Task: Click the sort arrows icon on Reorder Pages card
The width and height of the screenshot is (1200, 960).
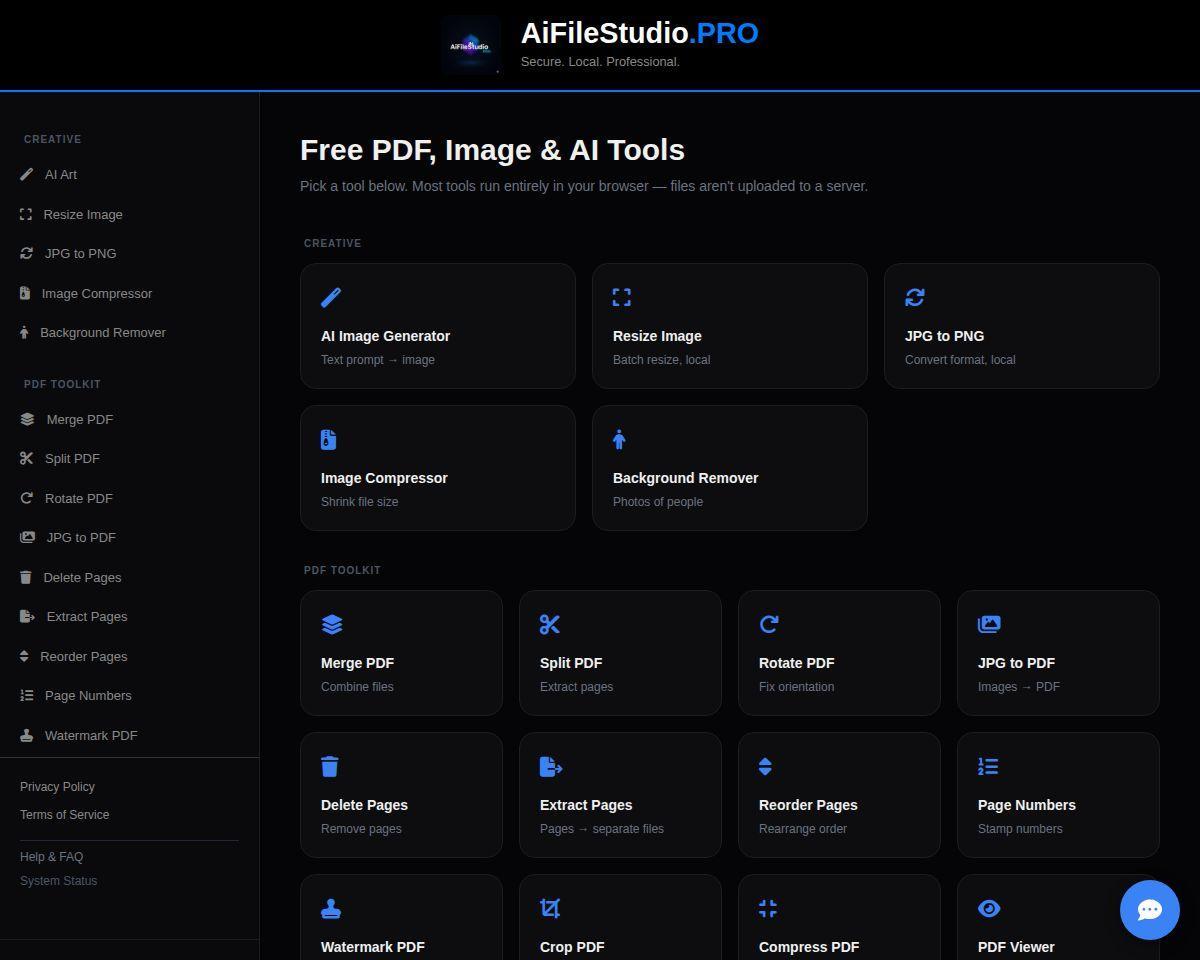Action: (x=765, y=766)
